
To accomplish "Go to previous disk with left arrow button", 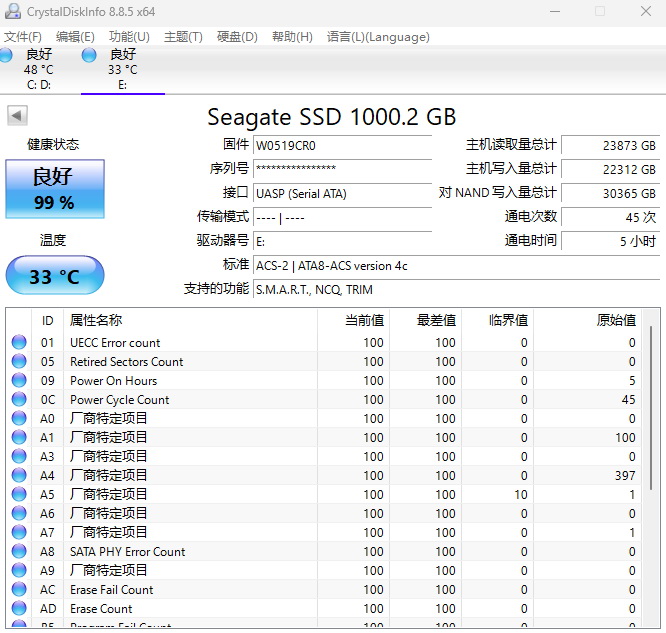I will (x=17, y=116).
